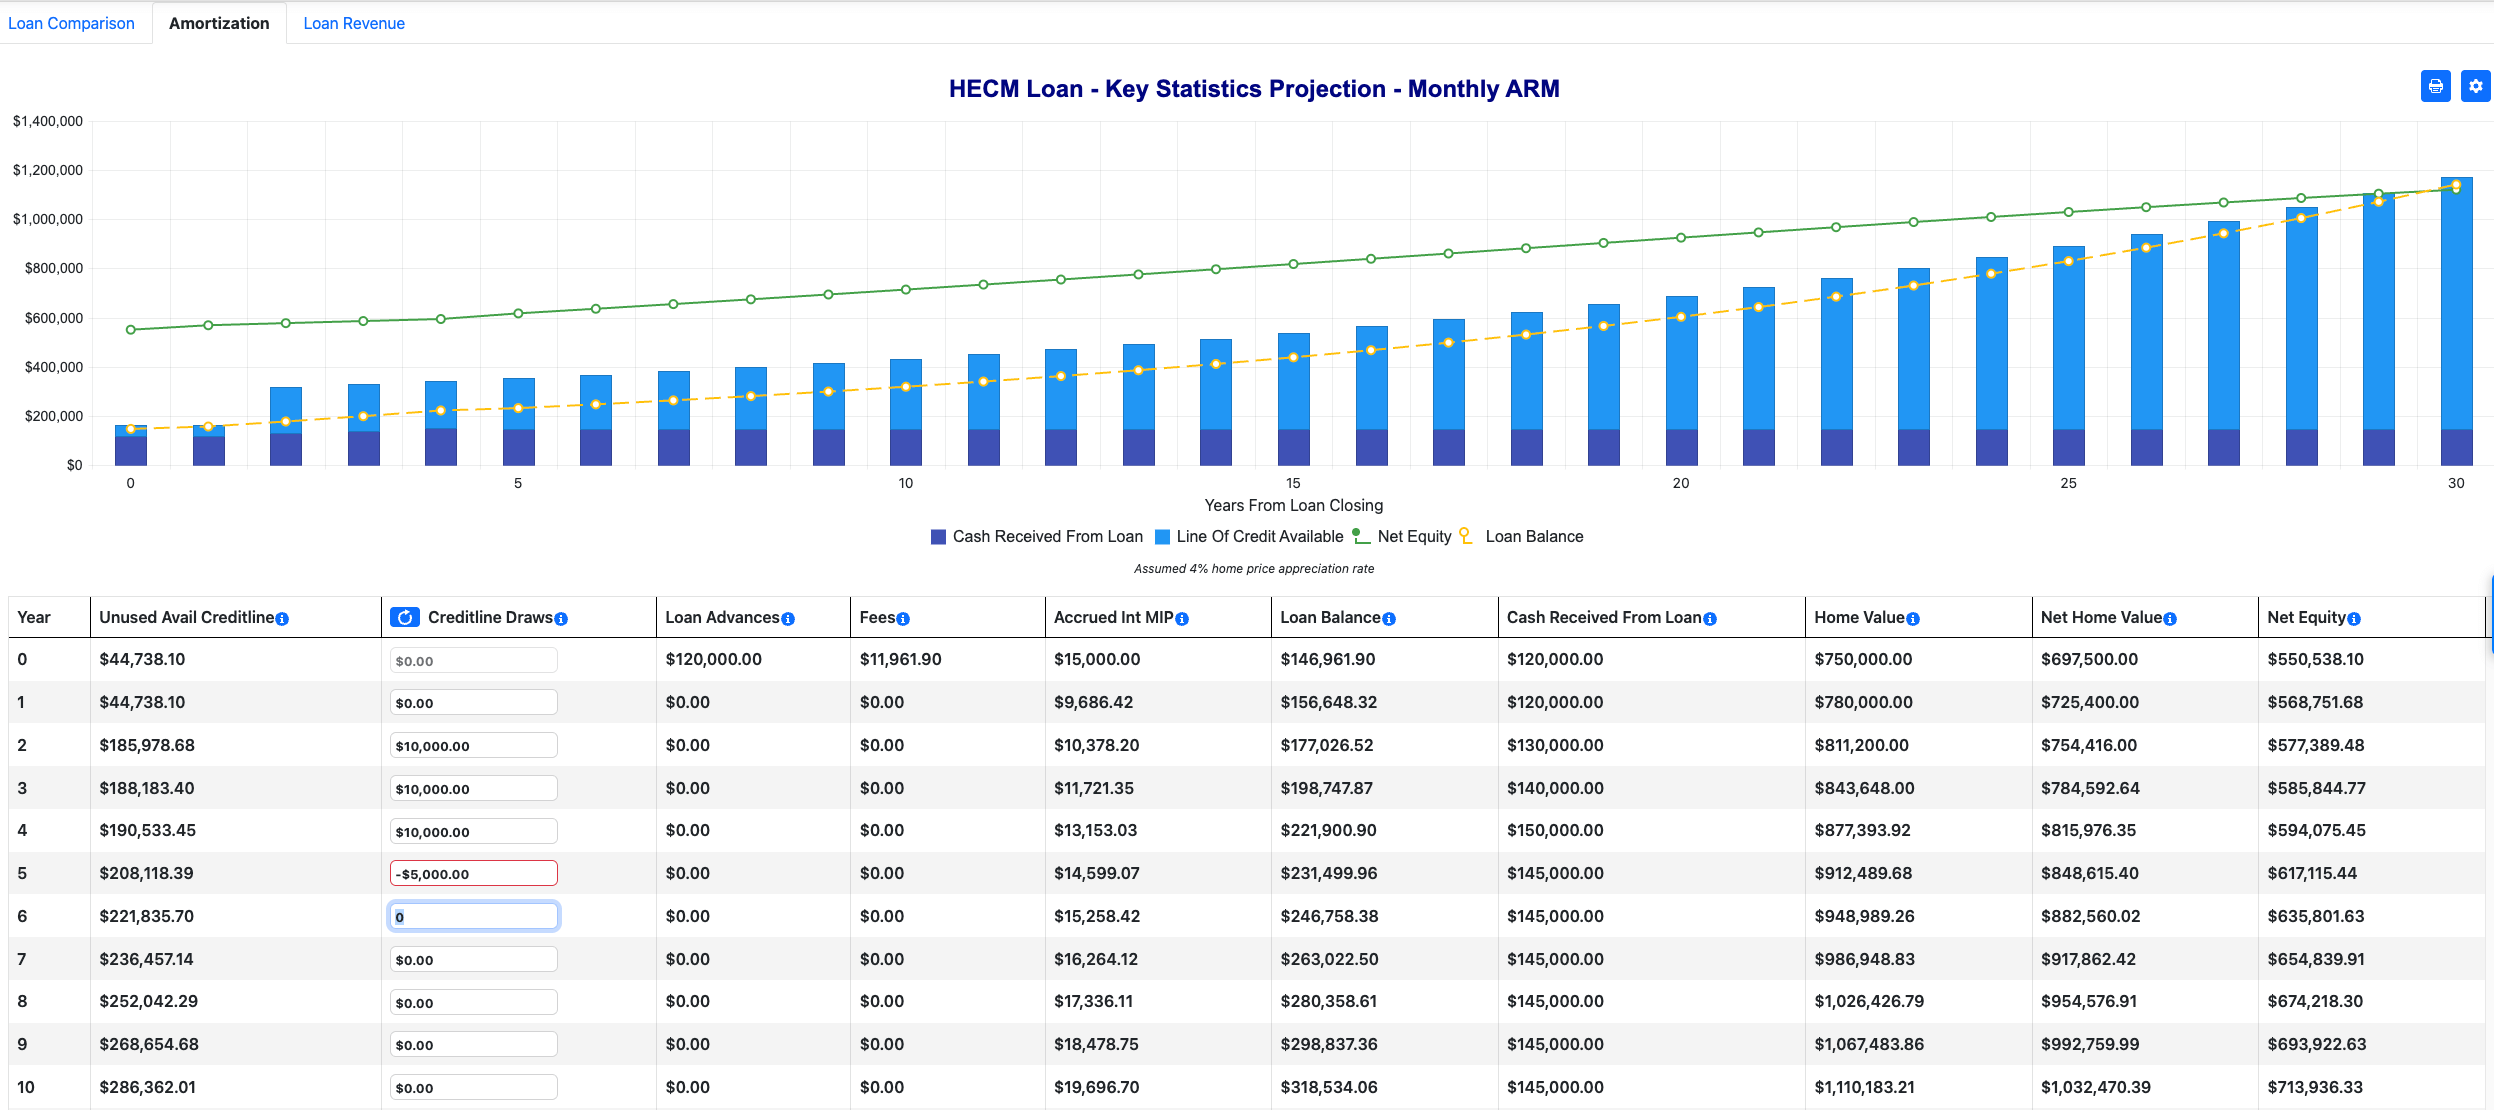Click the year 30 chart bar
Viewport: 2494px width, 1110px height.
(x=2456, y=320)
